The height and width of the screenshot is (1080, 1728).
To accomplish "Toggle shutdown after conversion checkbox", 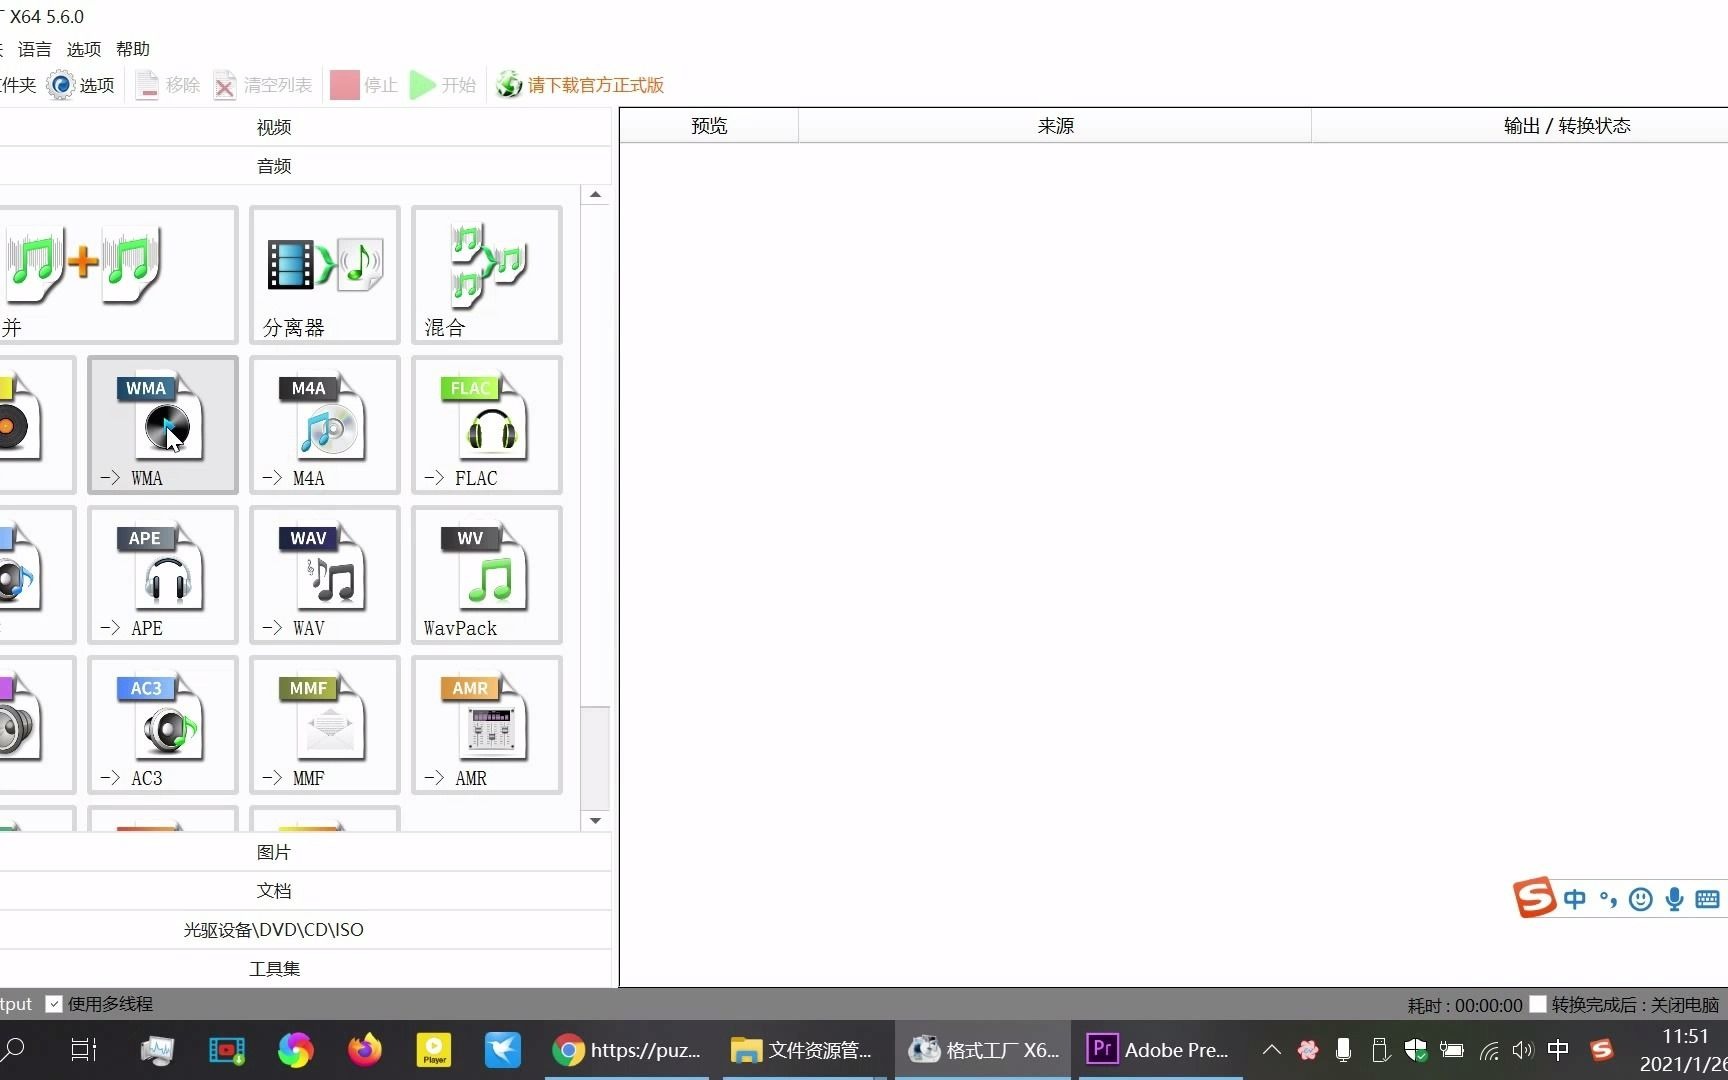I will [1538, 1003].
